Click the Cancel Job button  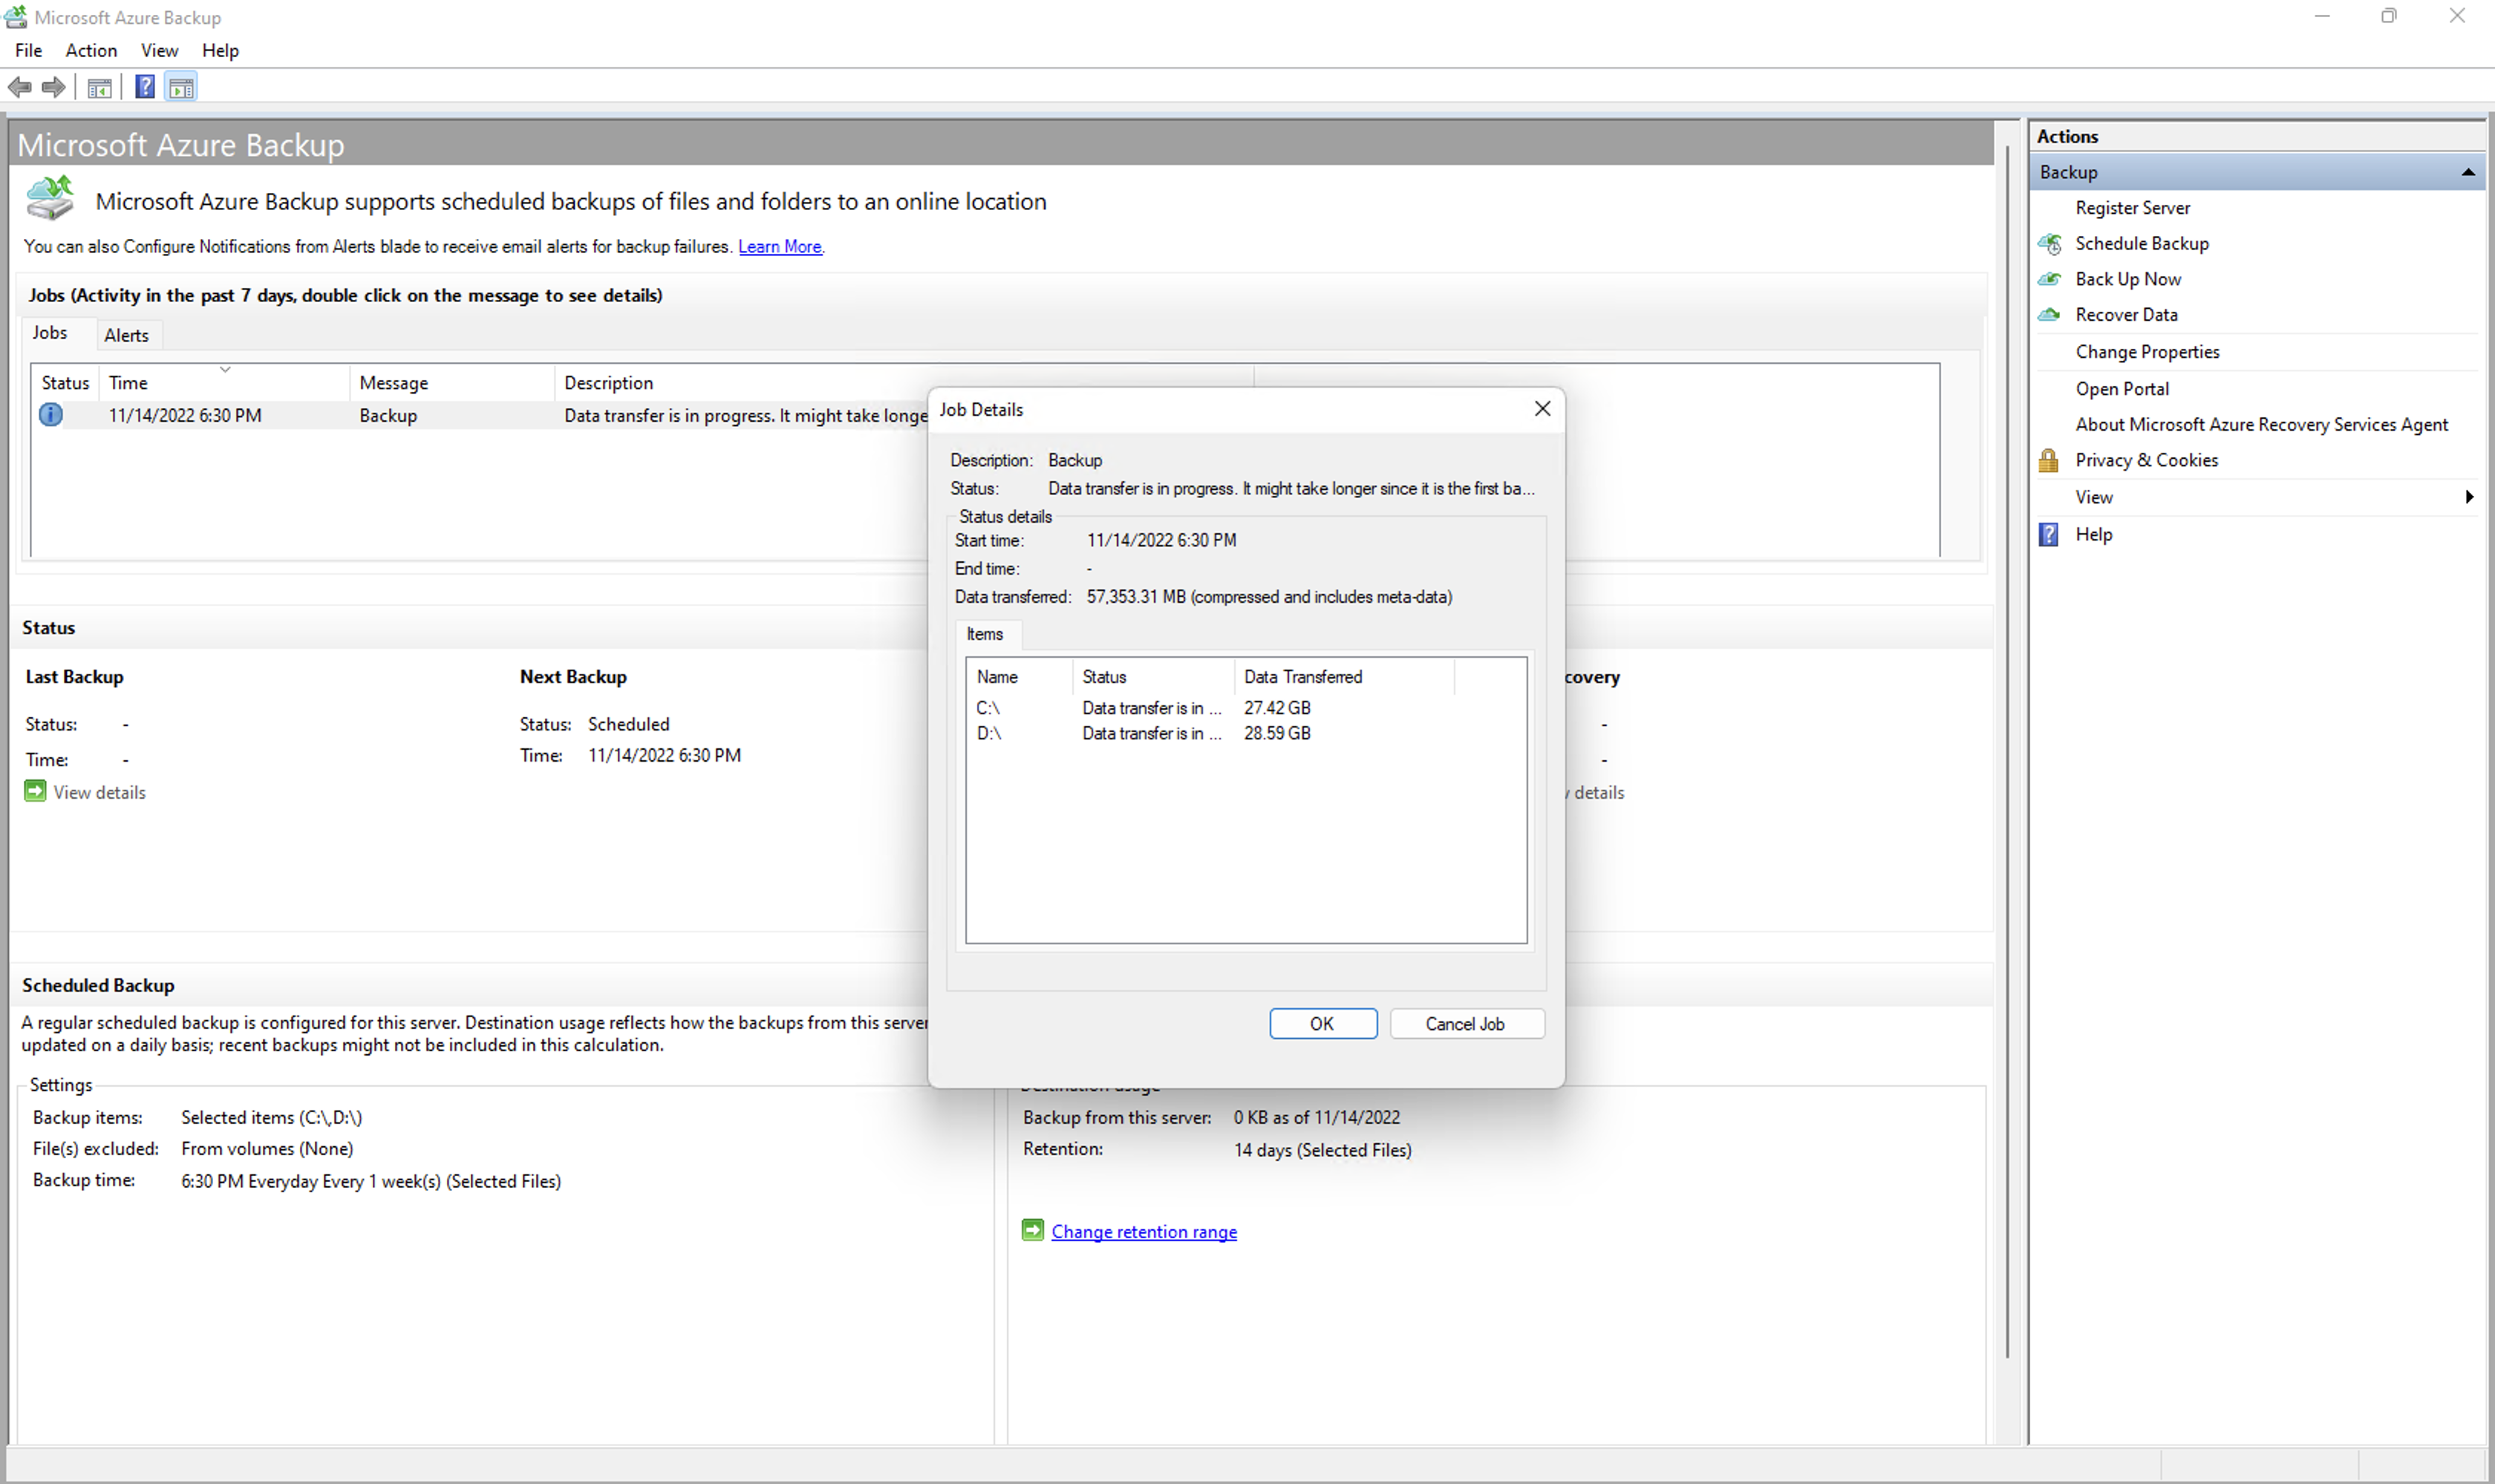click(x=1466, y=1024)
